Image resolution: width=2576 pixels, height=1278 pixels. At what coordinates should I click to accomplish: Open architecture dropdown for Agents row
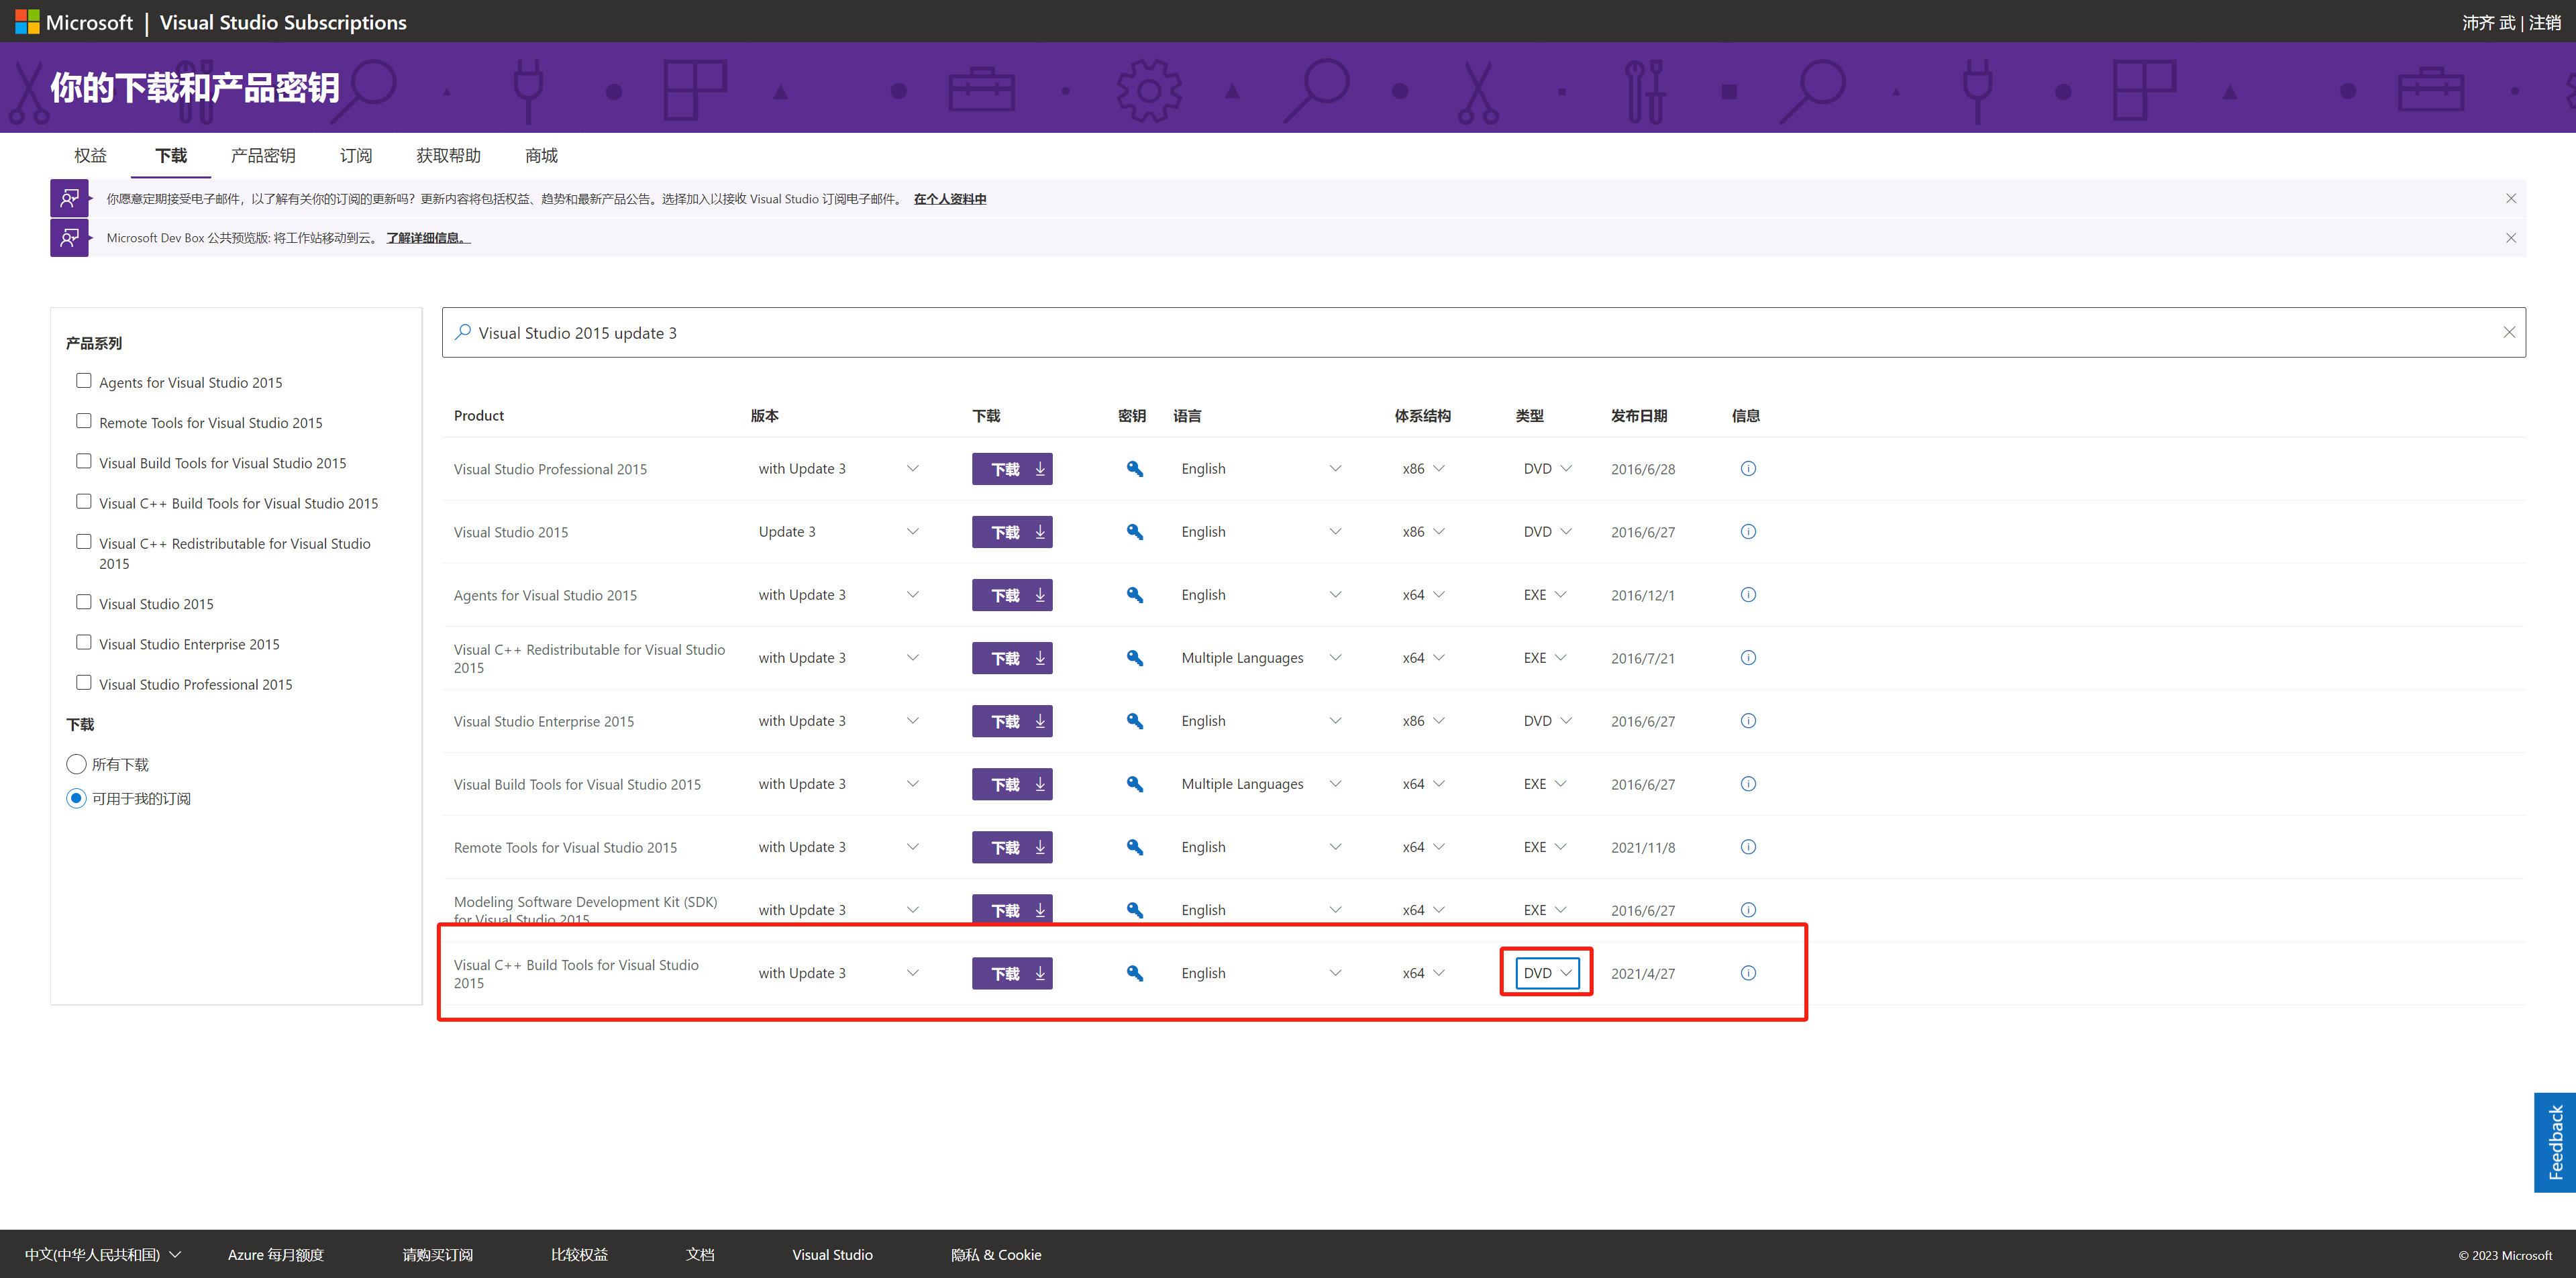1423,595
